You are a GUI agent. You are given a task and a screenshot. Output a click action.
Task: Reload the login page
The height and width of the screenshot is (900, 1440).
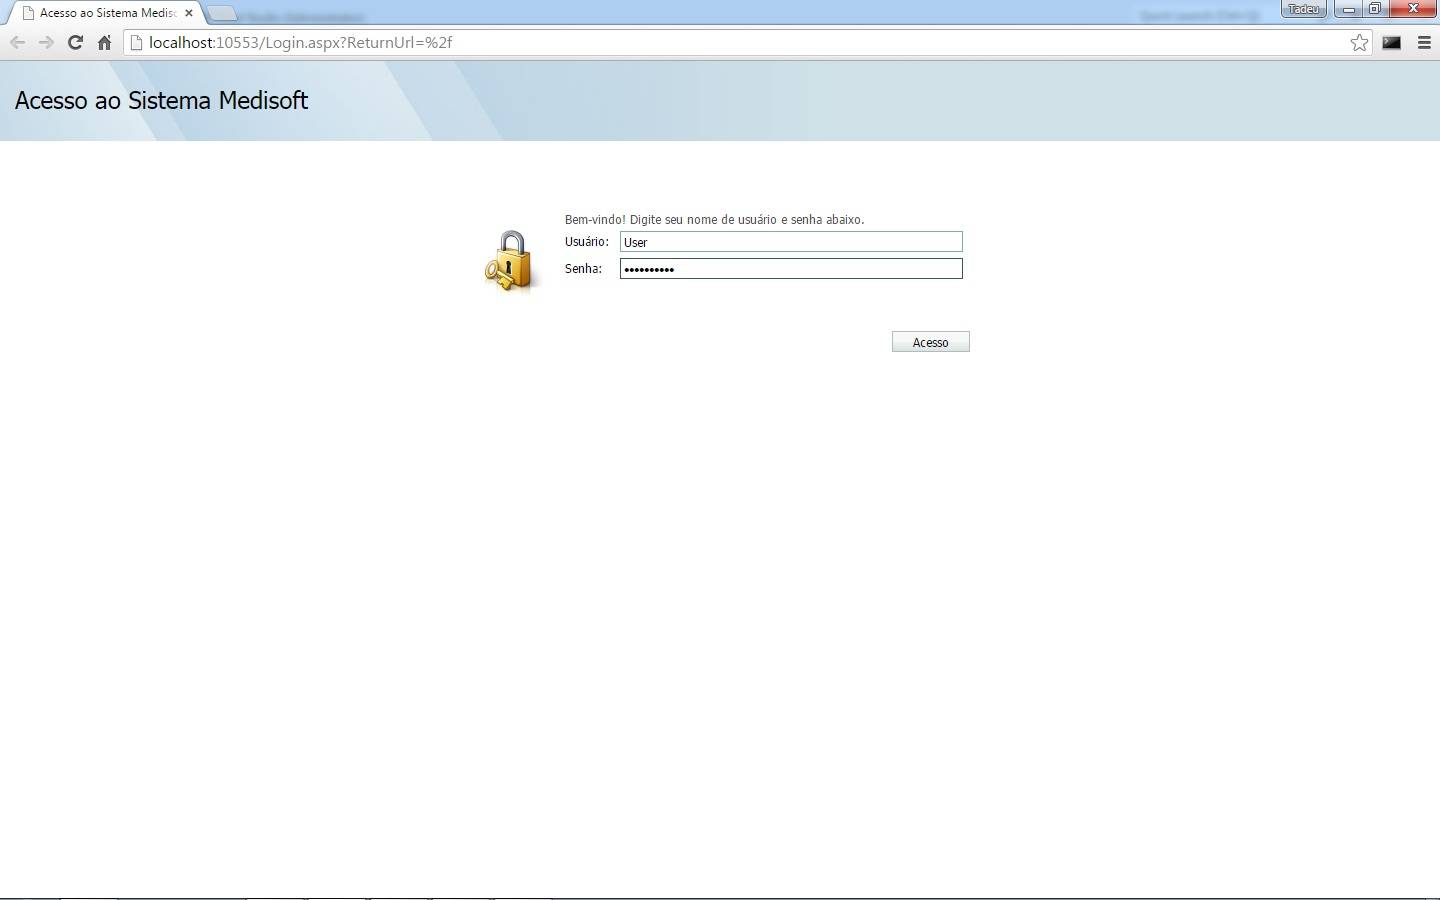75,42
